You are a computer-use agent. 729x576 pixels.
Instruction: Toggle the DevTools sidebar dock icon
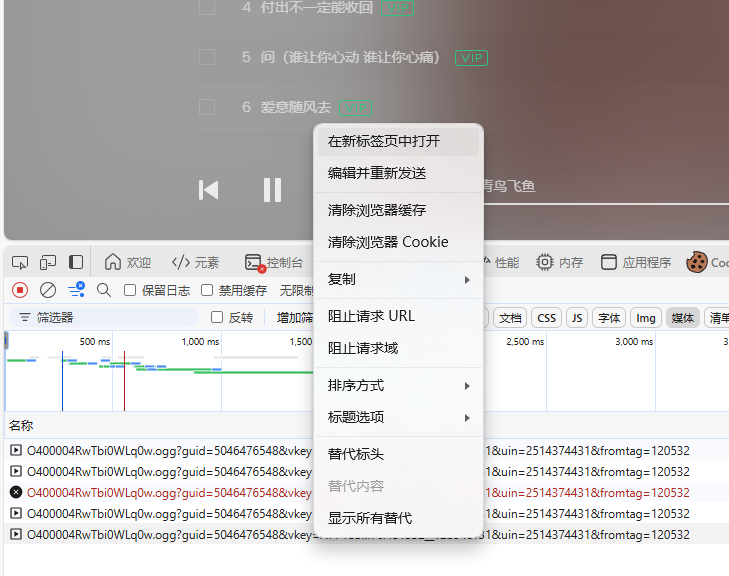coord(76,262)
